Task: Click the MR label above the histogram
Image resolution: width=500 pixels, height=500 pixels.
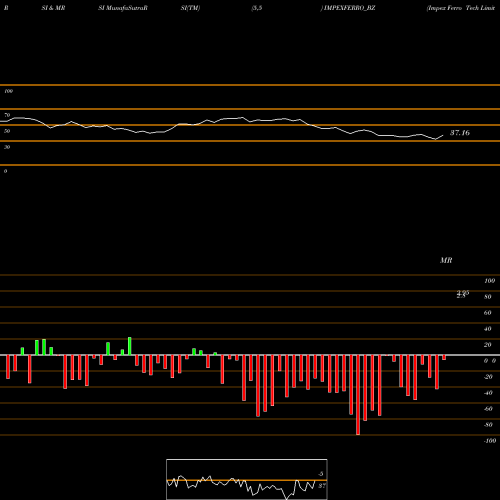Action: [x=446, y=260]
